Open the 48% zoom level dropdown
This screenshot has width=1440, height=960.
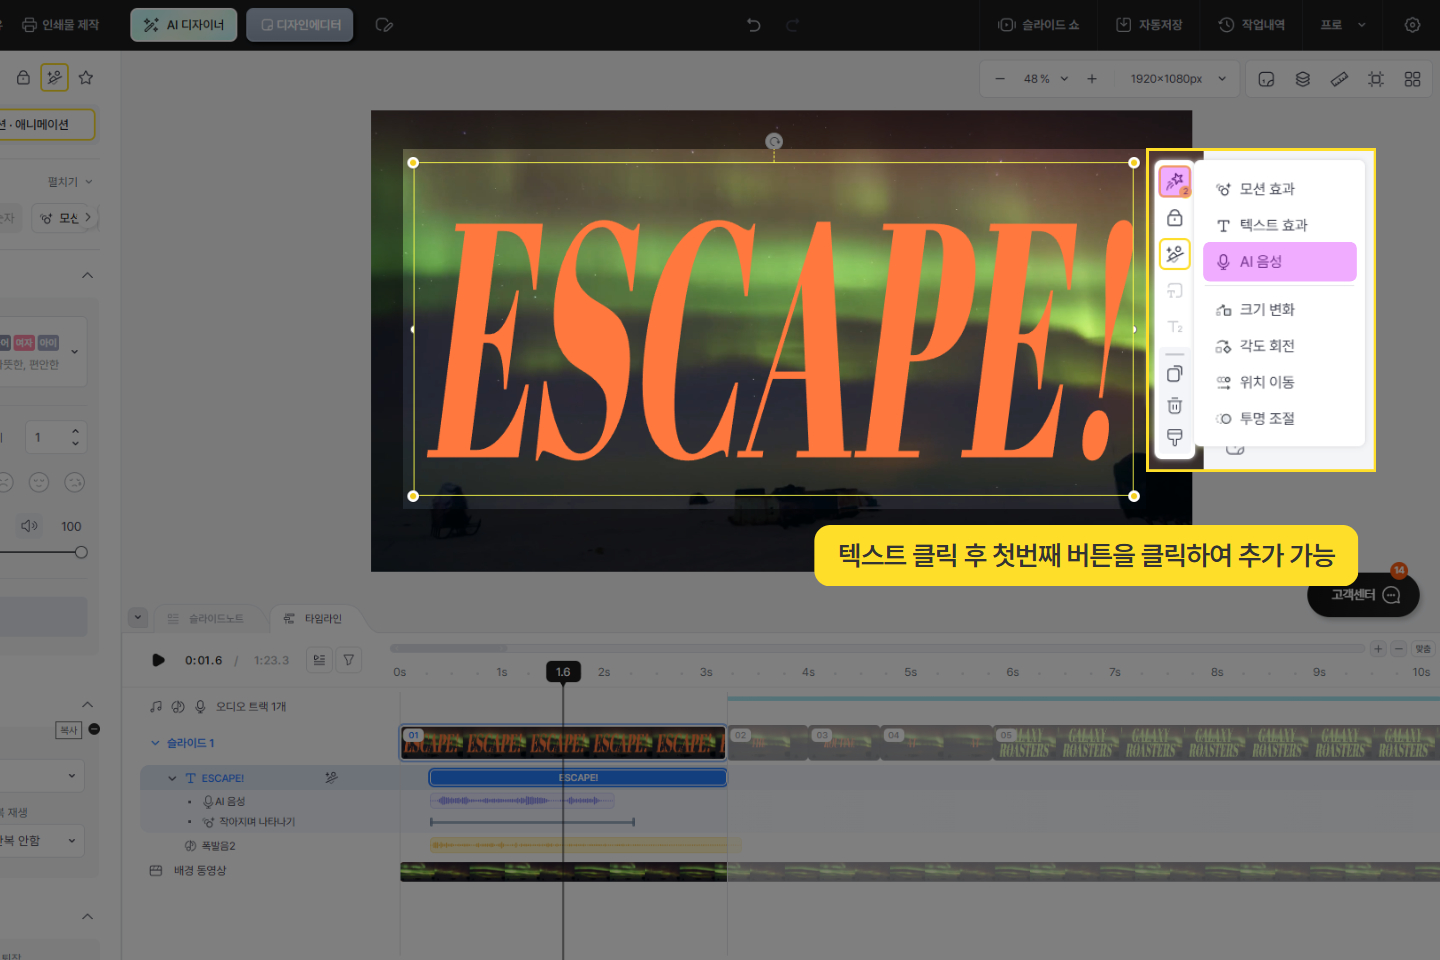coord(1046,79)
